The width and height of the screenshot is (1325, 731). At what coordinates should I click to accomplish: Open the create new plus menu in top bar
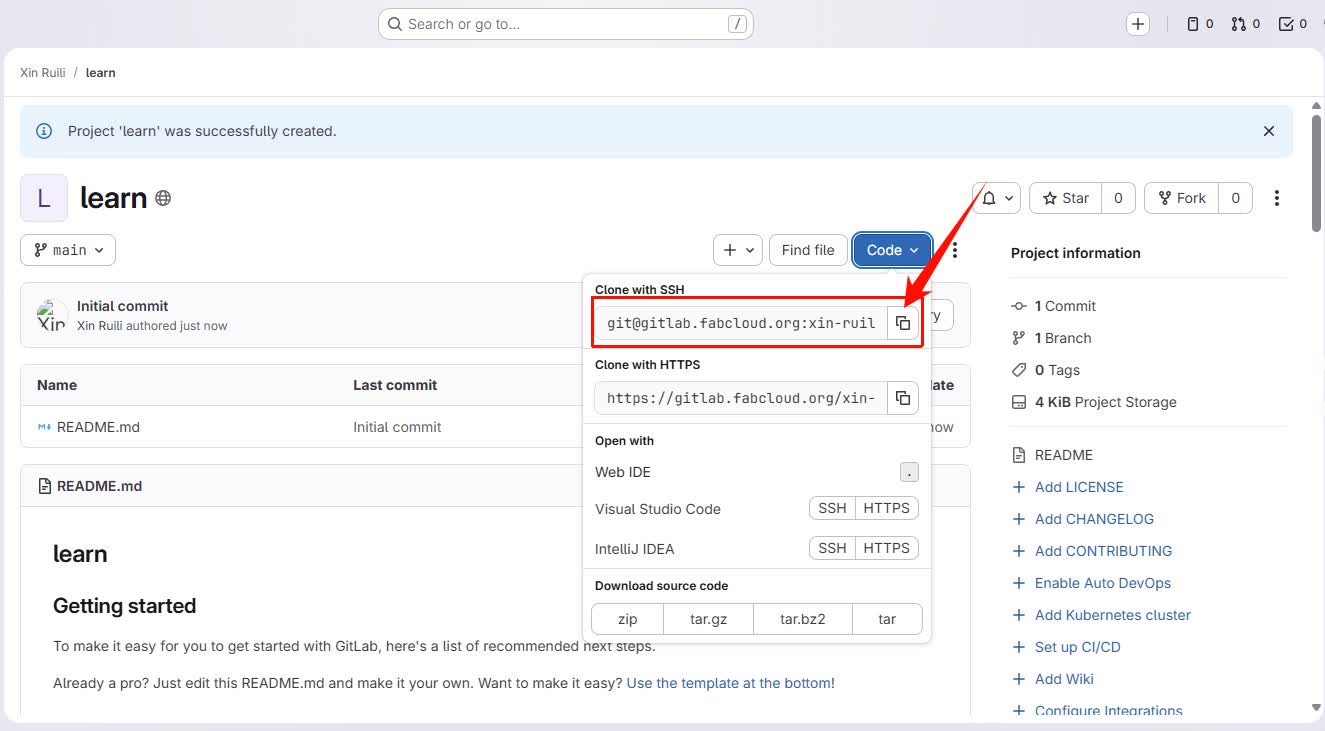1138,24
